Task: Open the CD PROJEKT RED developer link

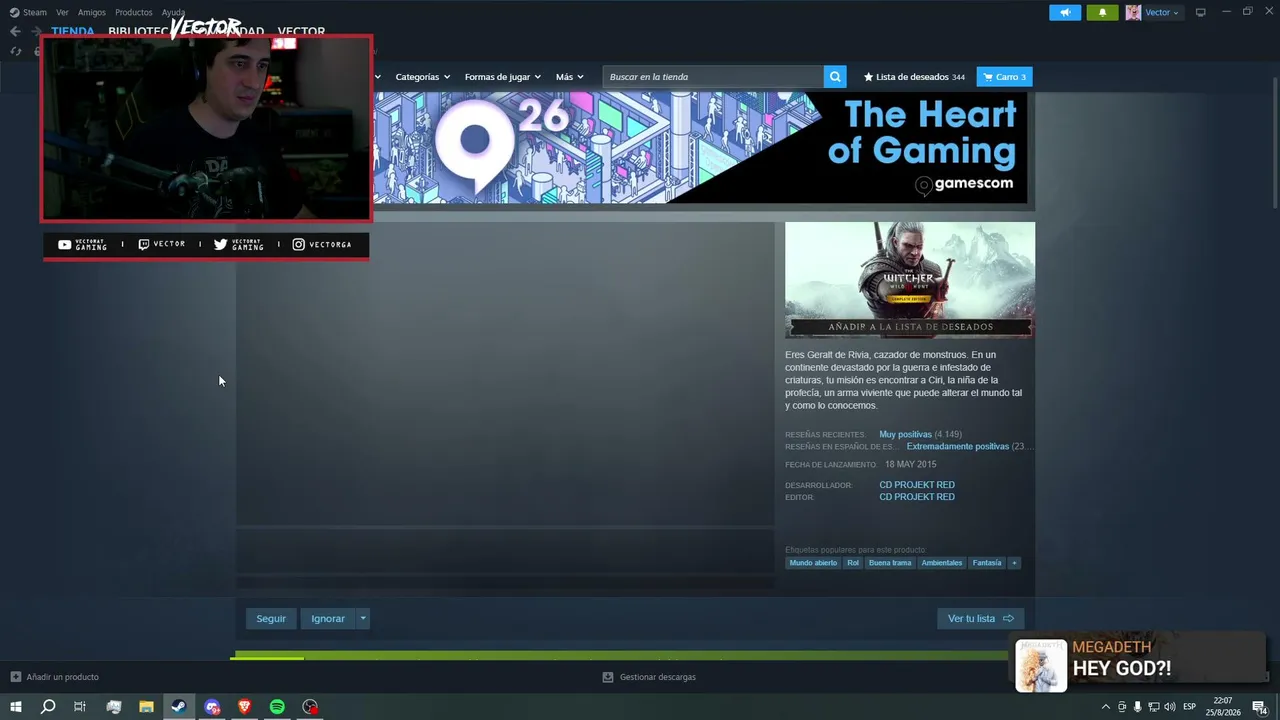Action: click(x=917, y=485)
